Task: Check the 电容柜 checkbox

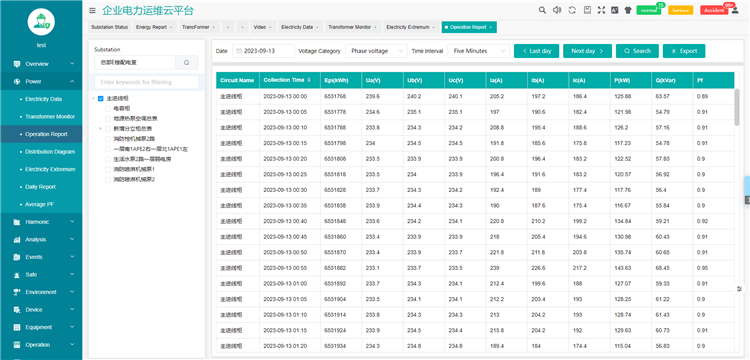Action: [108, 109]
